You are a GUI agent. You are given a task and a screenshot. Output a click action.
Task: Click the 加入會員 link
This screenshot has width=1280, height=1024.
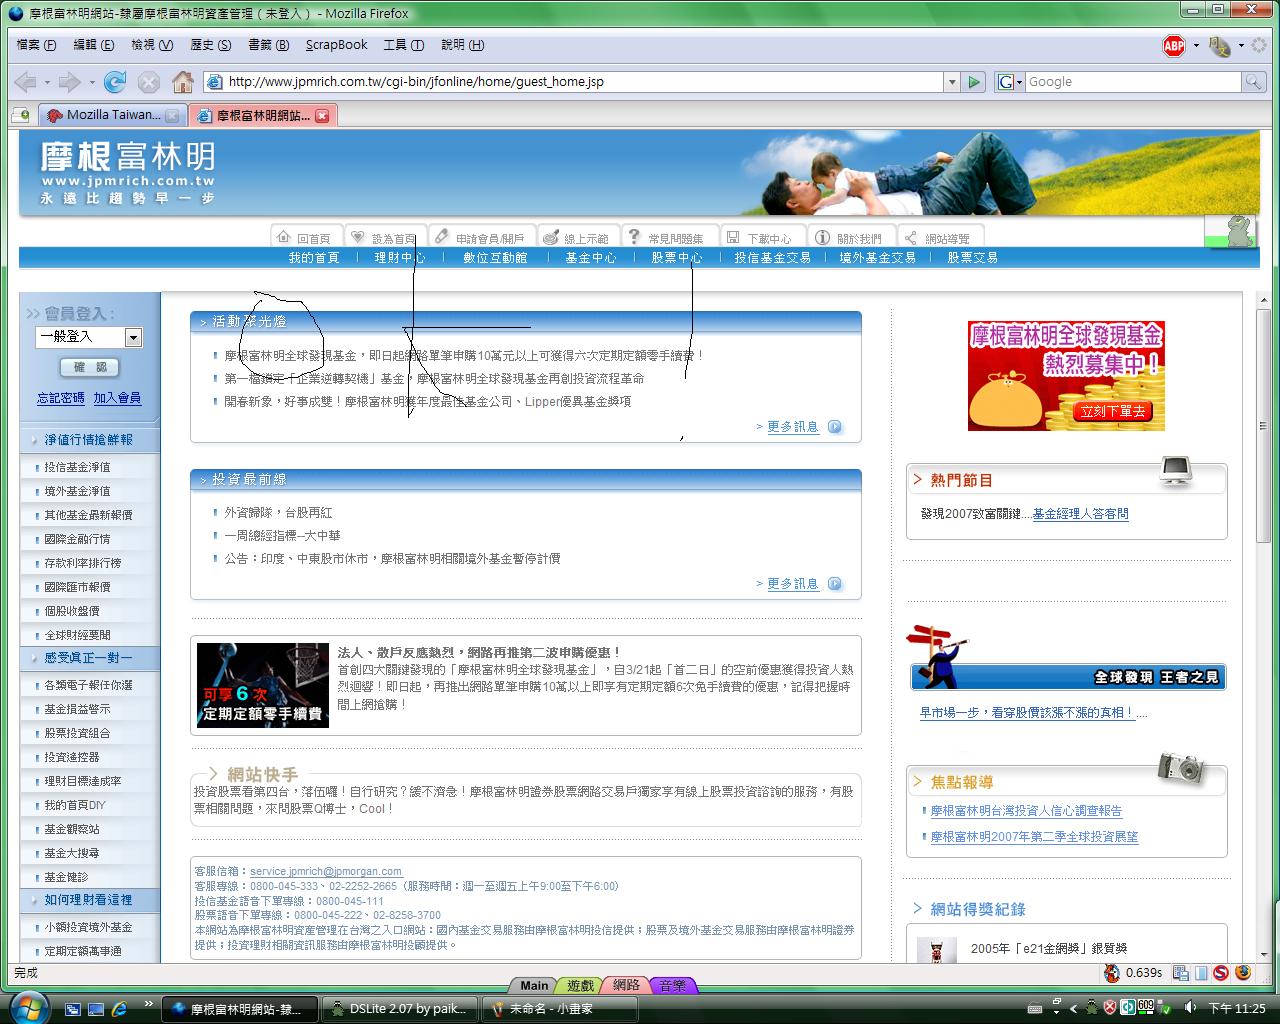click(x=117, y=398)
